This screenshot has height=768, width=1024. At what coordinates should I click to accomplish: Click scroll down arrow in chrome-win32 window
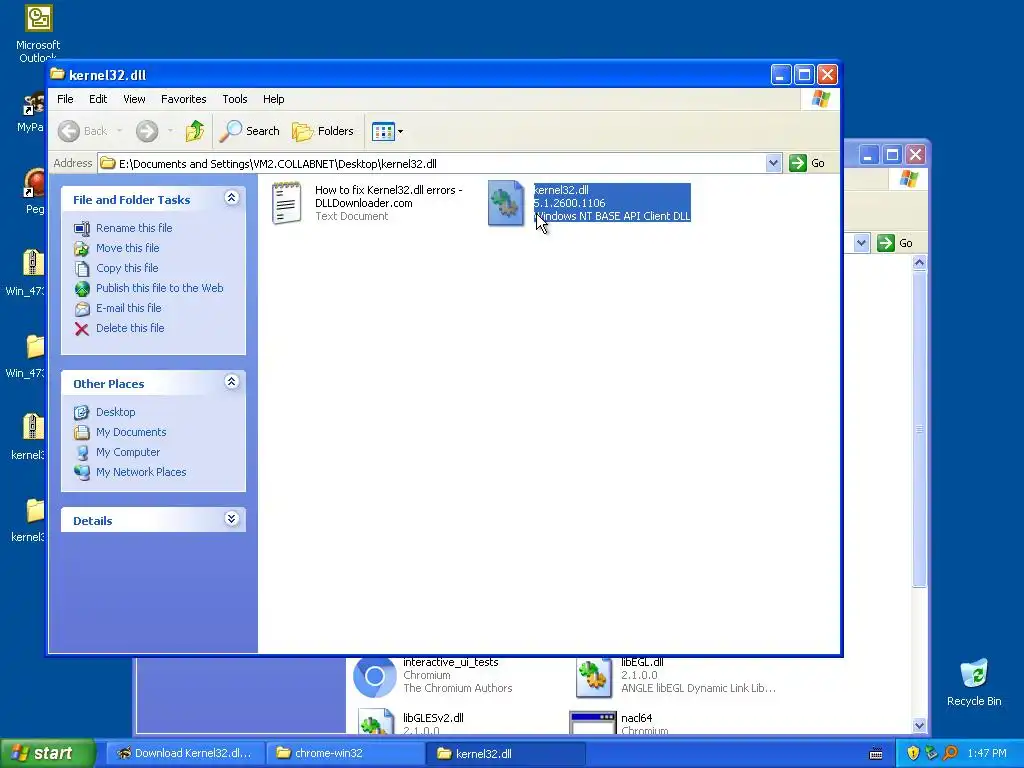pyautogui.click(x=919, y=725)
